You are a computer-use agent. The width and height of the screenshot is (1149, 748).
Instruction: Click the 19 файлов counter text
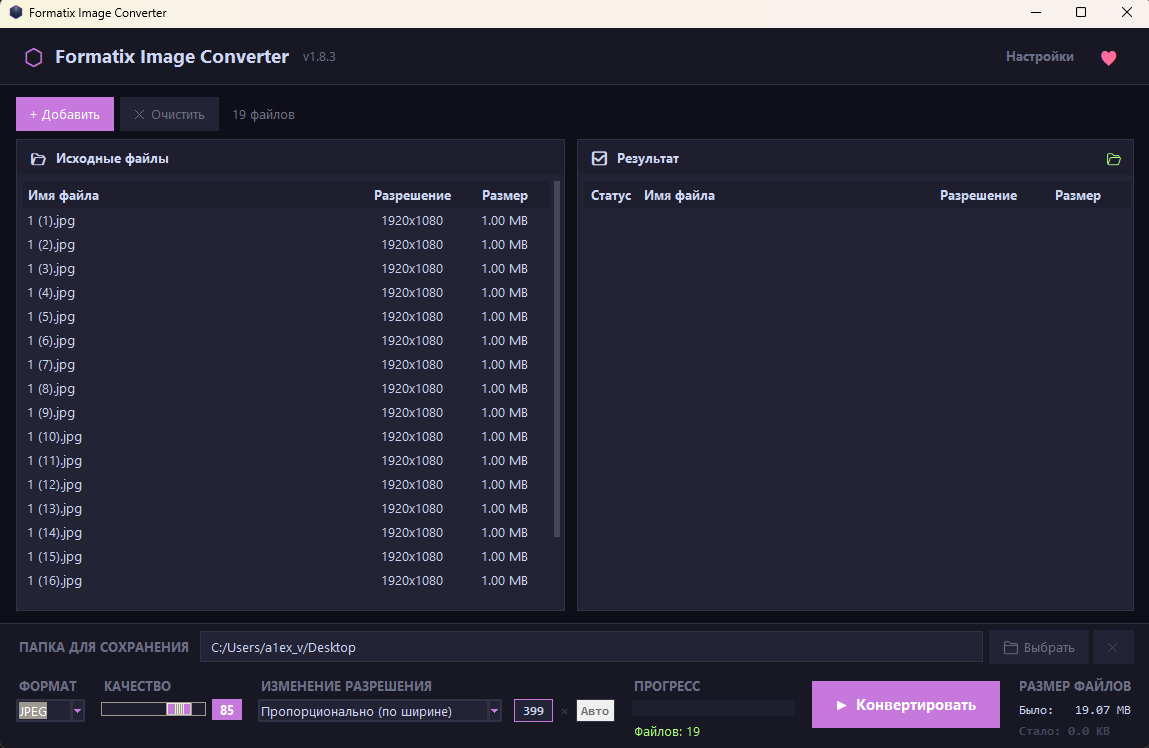pos(263,114)
